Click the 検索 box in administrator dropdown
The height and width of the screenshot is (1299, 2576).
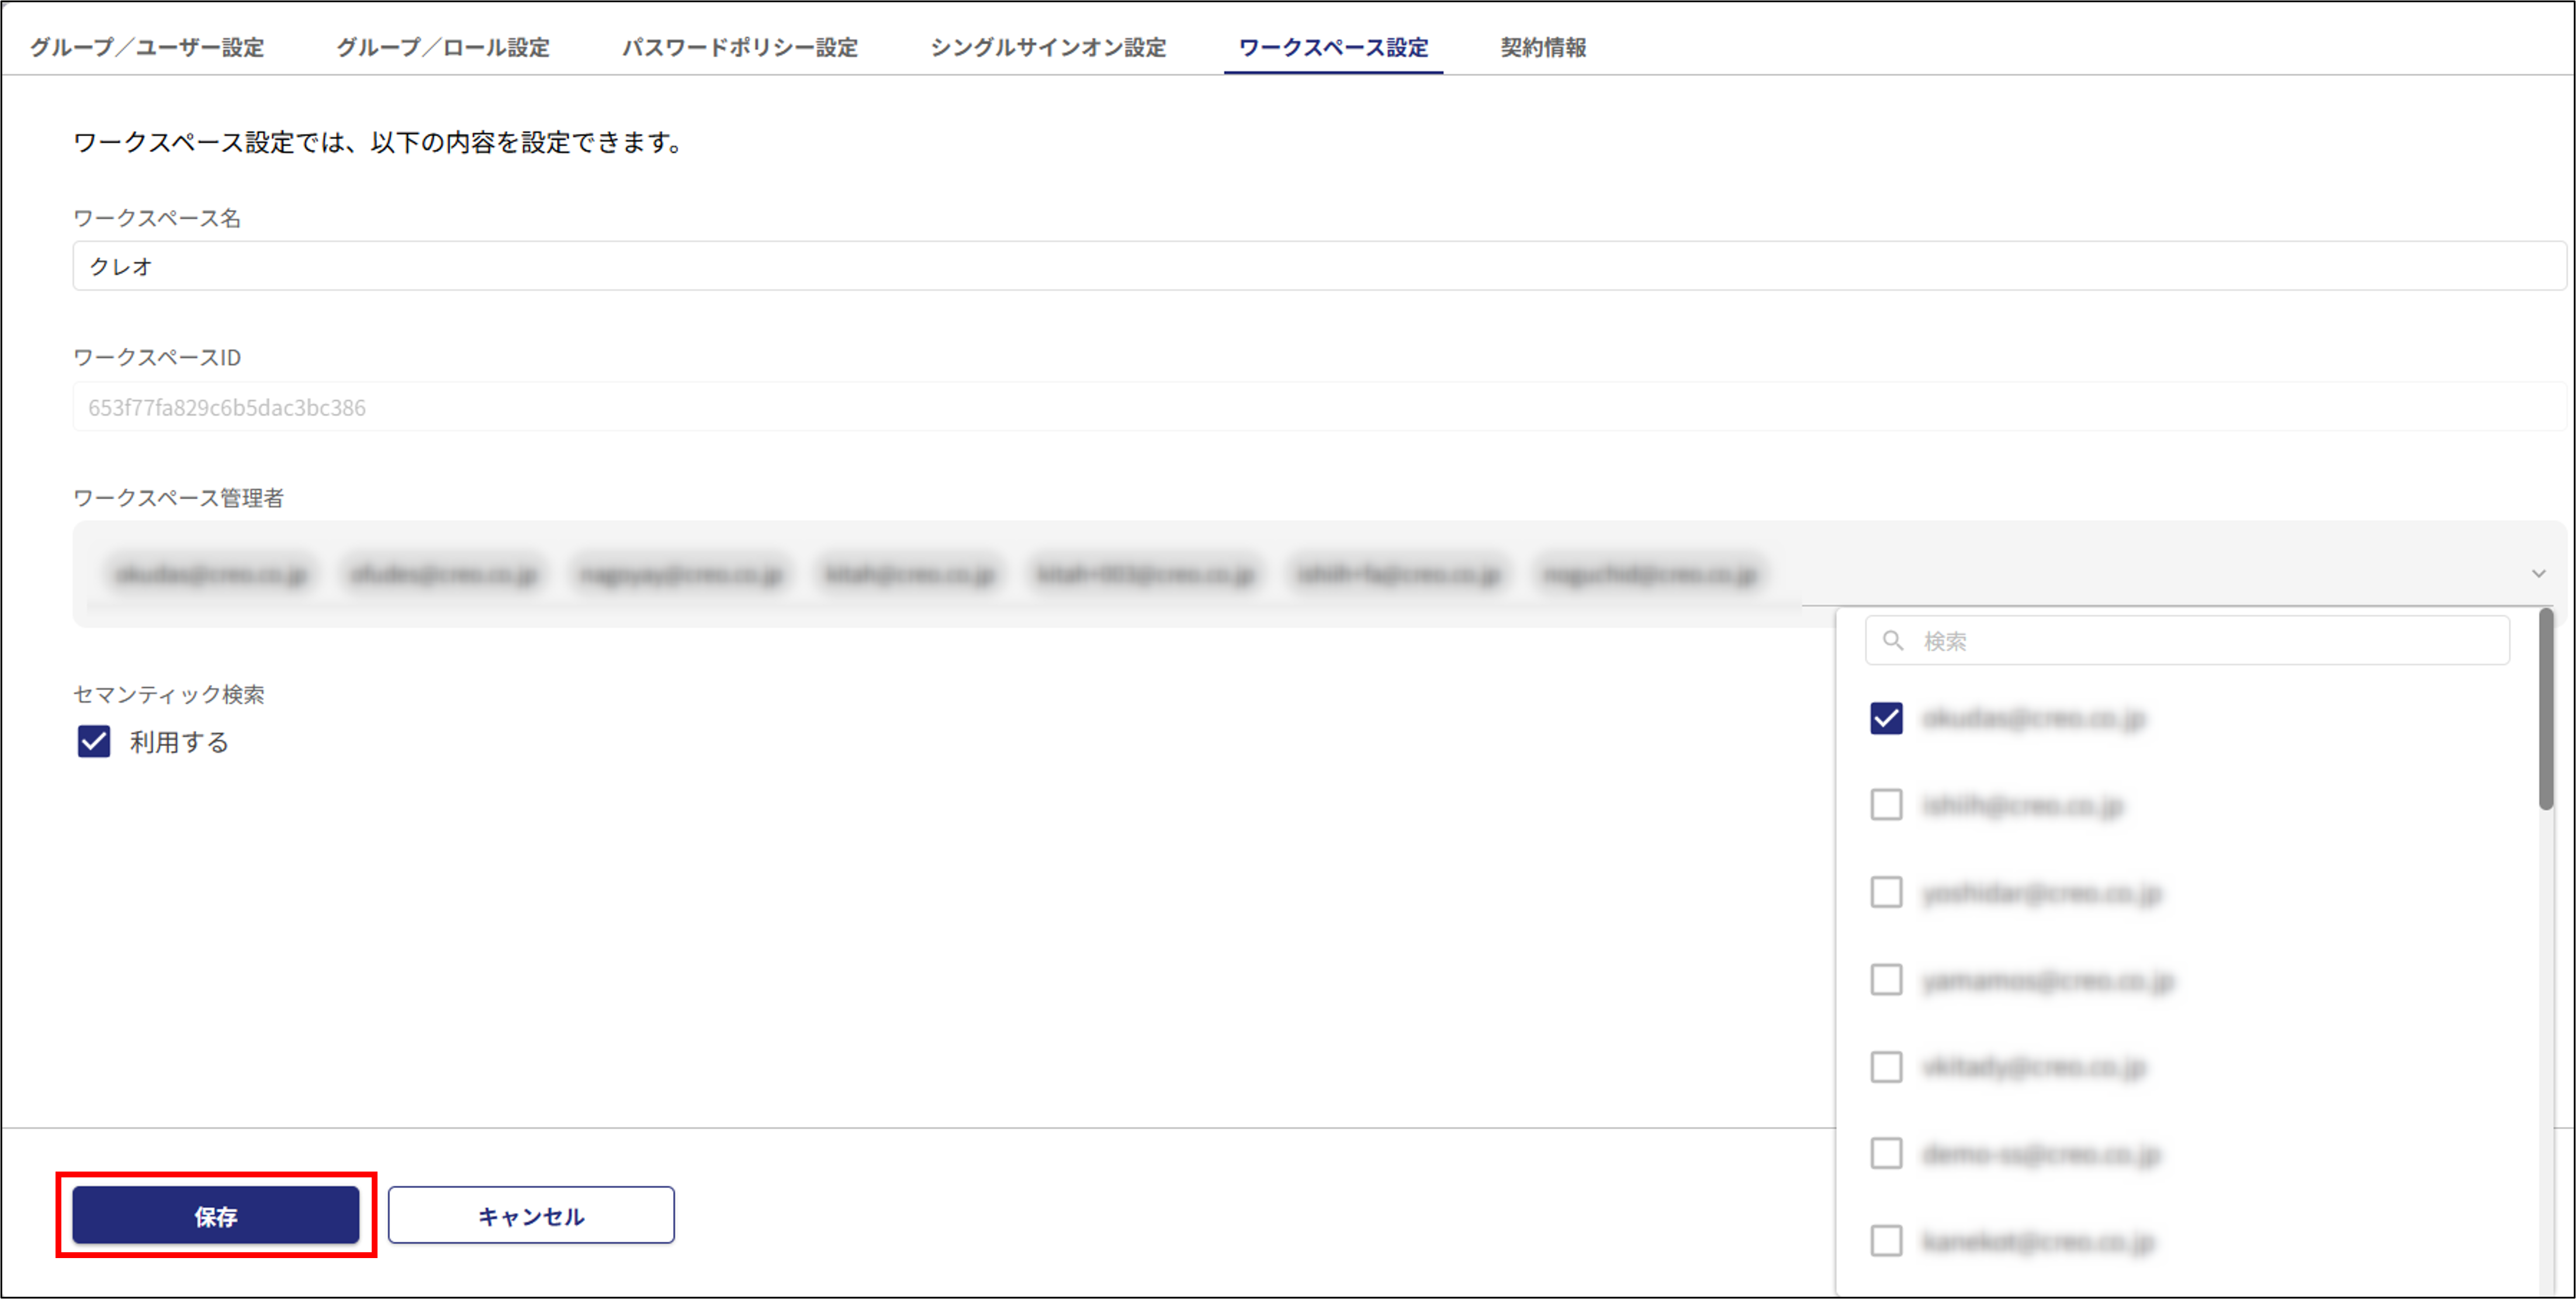click(x=2187, y=640)
